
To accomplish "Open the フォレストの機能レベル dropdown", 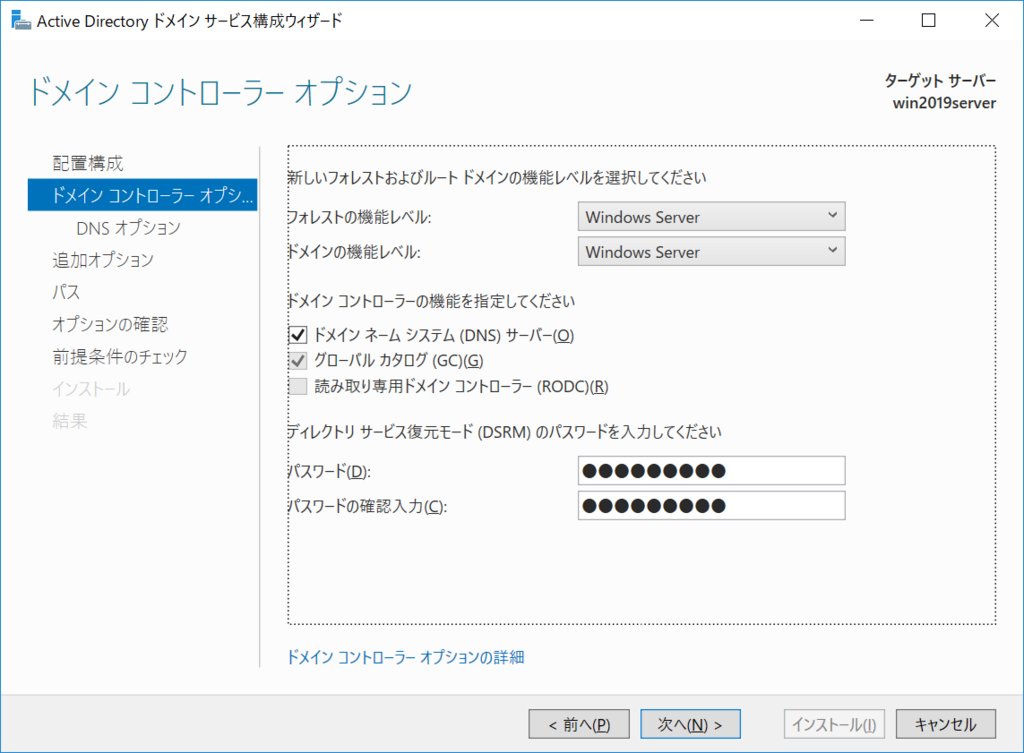I will (x=711, y=217).
